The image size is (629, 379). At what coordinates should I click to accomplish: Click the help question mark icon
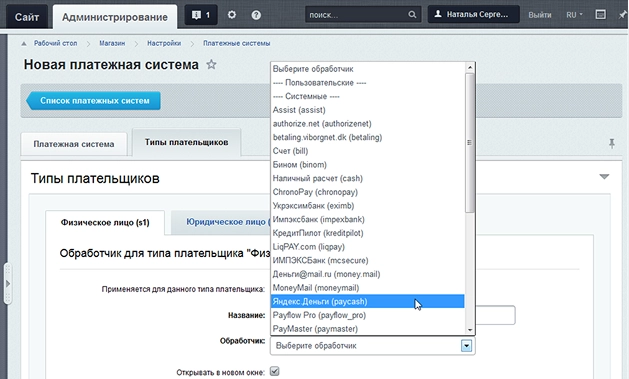256,15
